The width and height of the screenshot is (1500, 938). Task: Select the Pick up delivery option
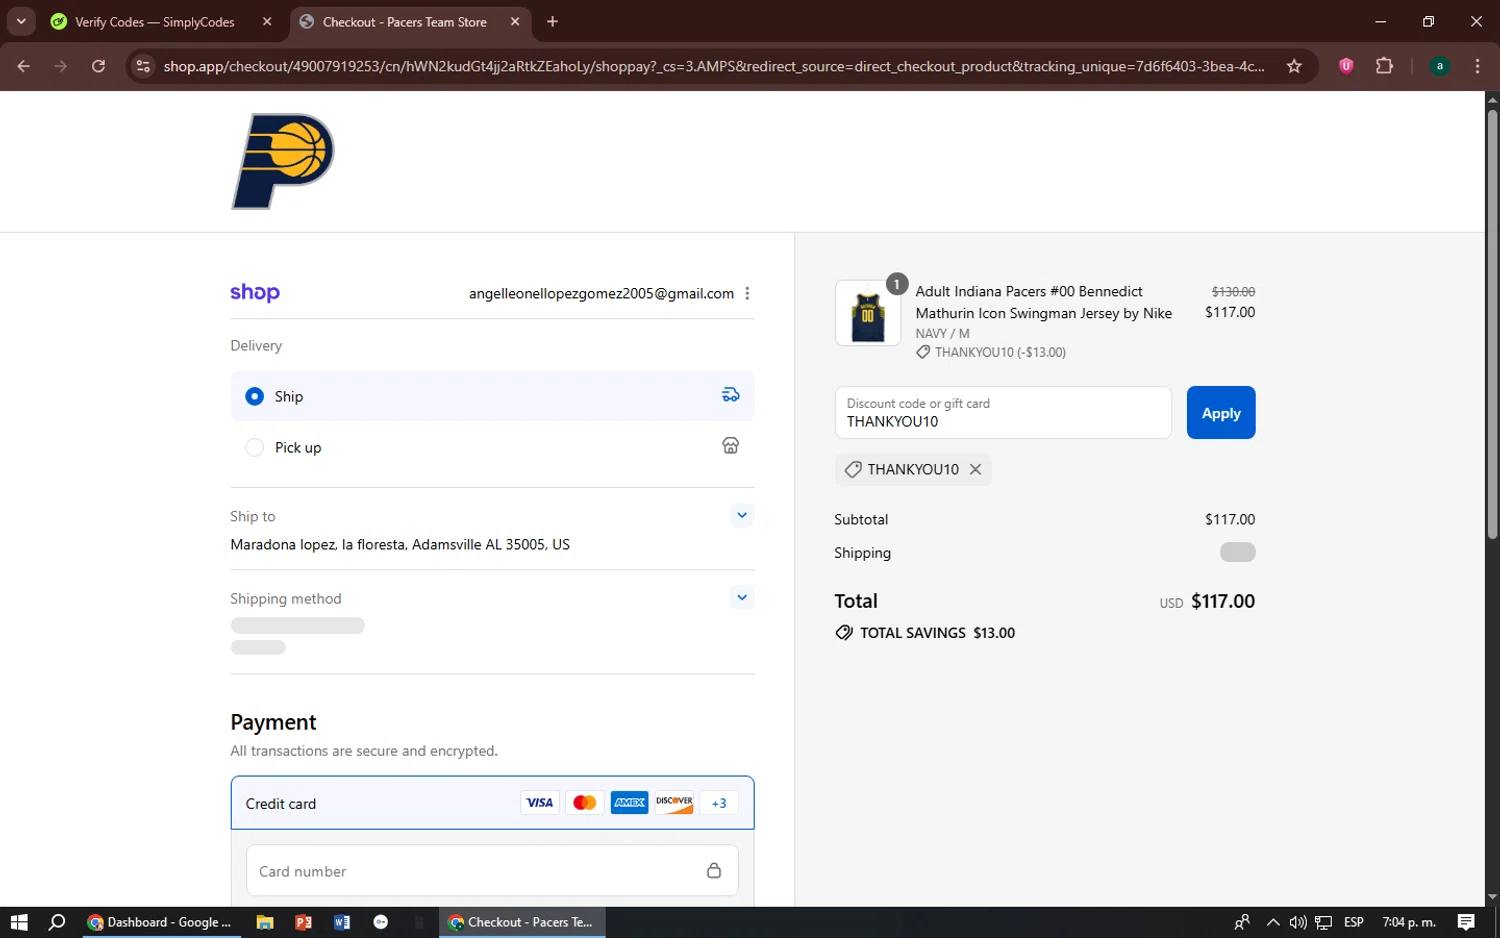tap(492, 447)
